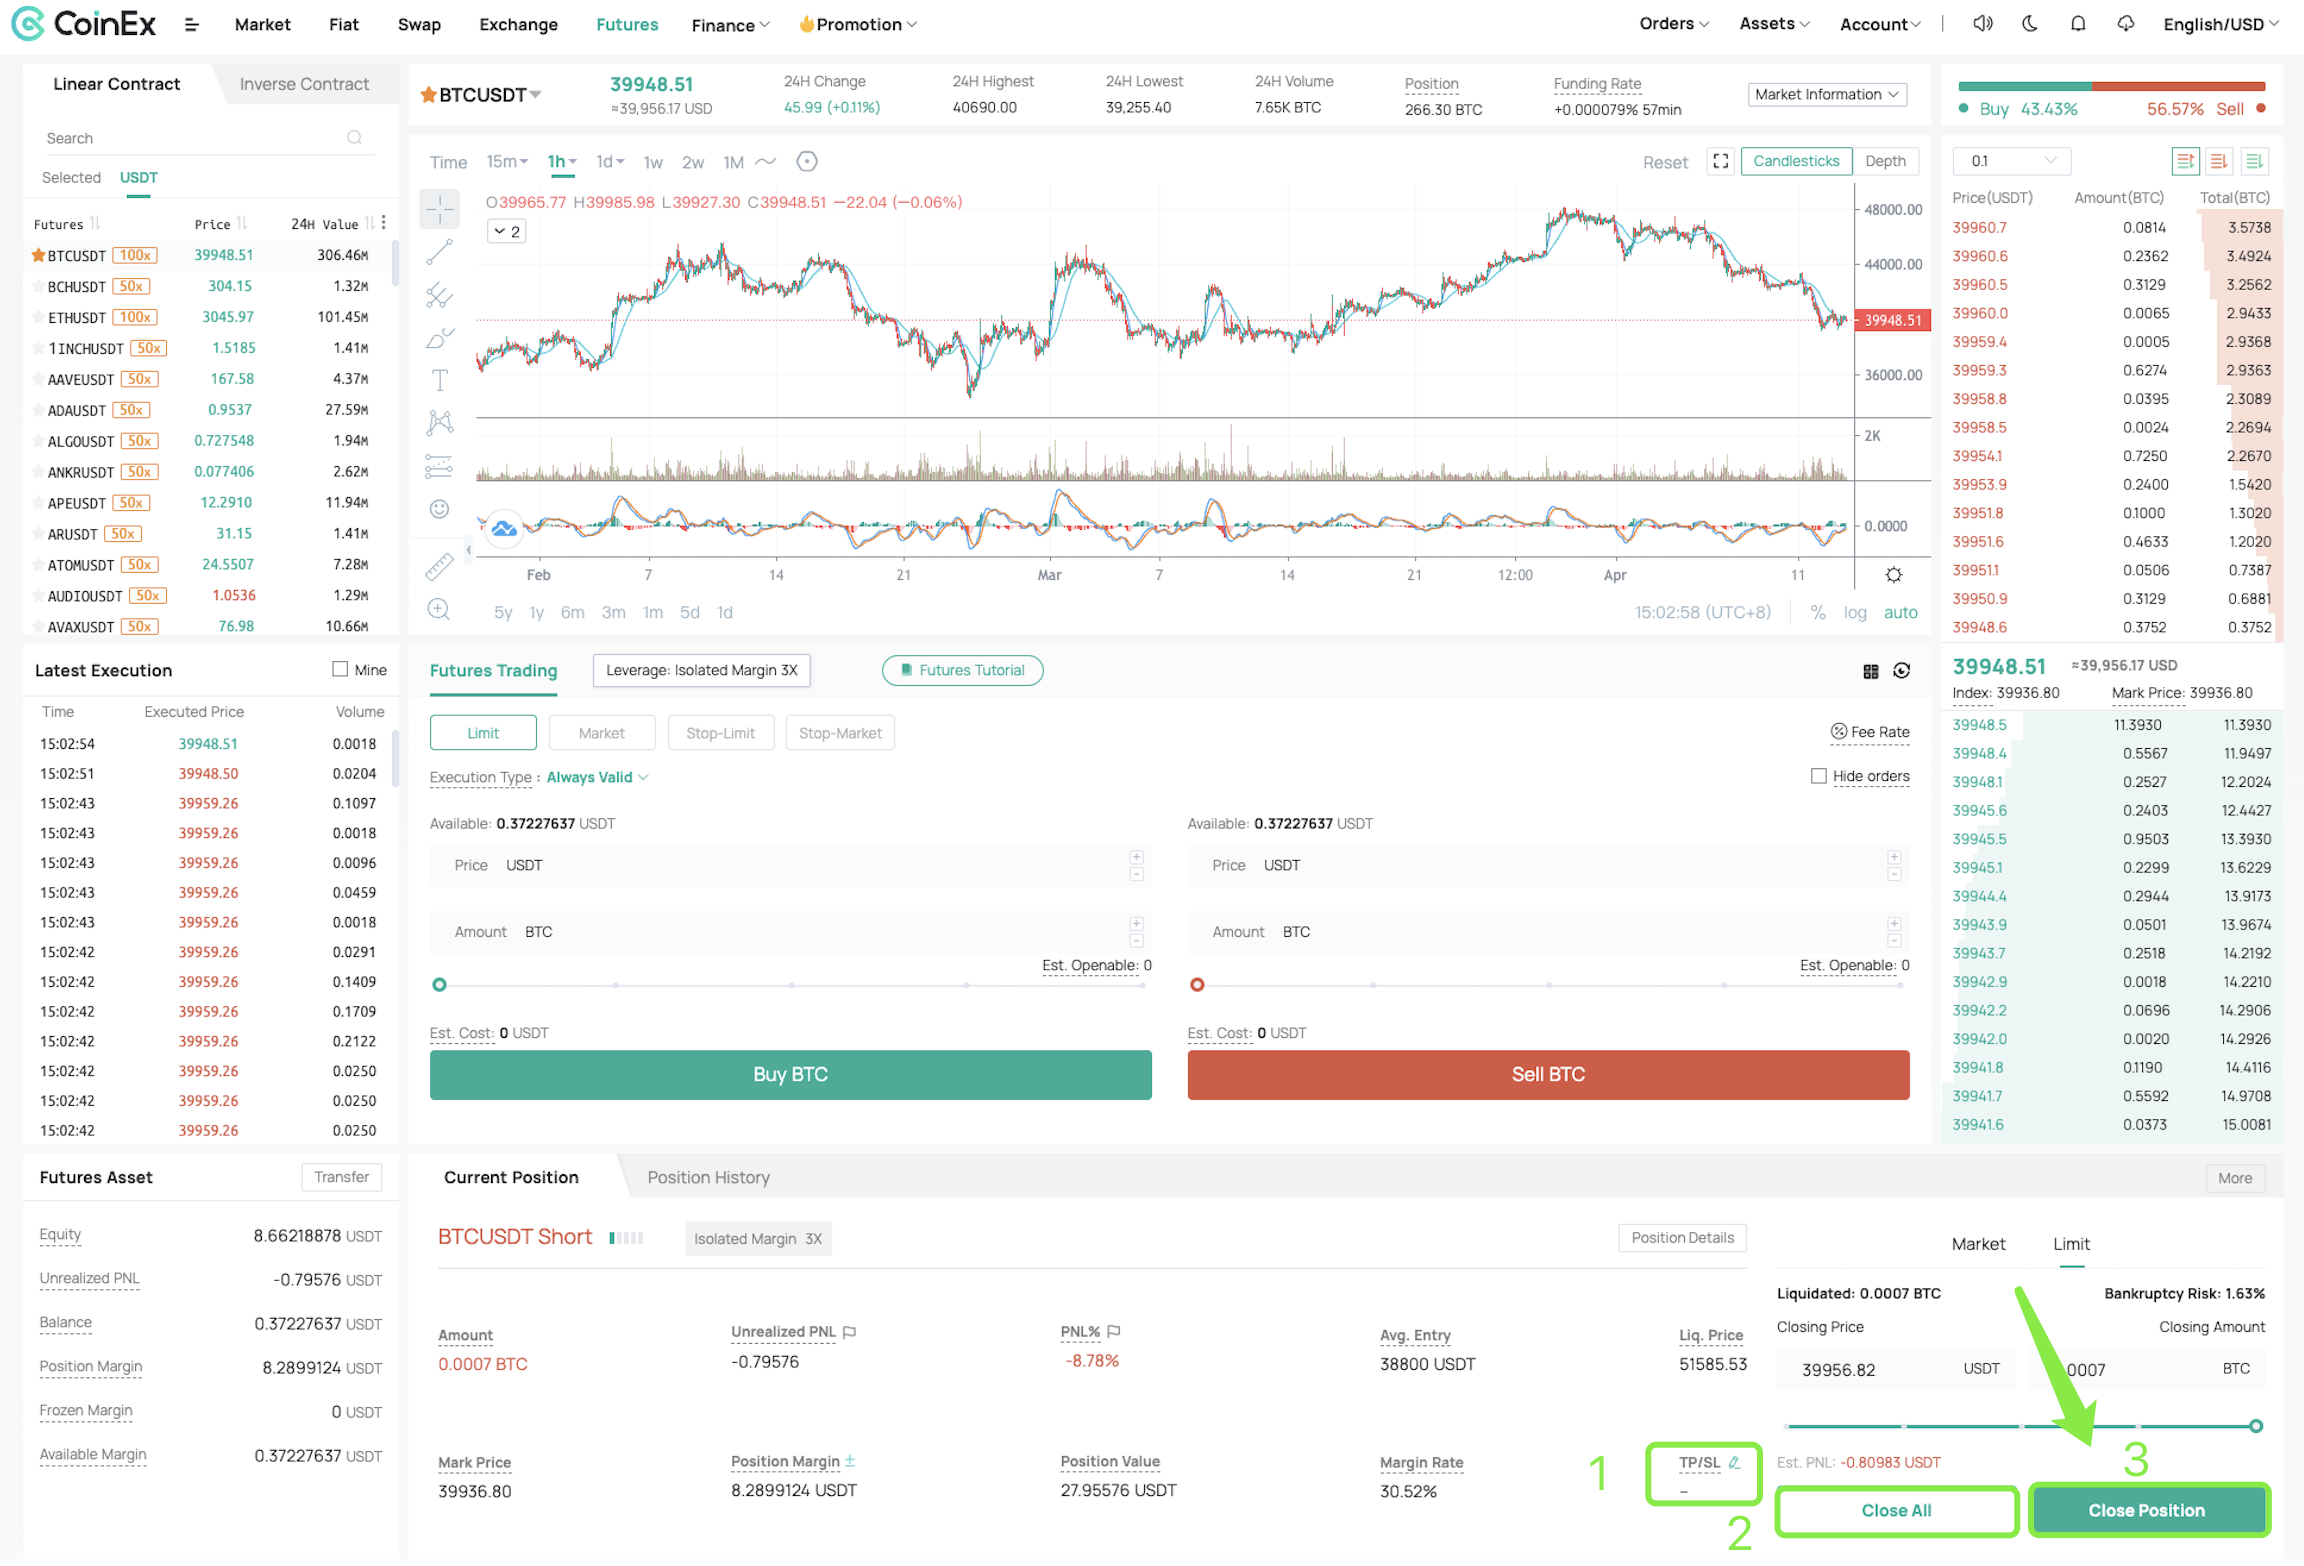Screen dimensions: 2304x1566
Task: Toggle percent scale on chart
Action: 1817,613
